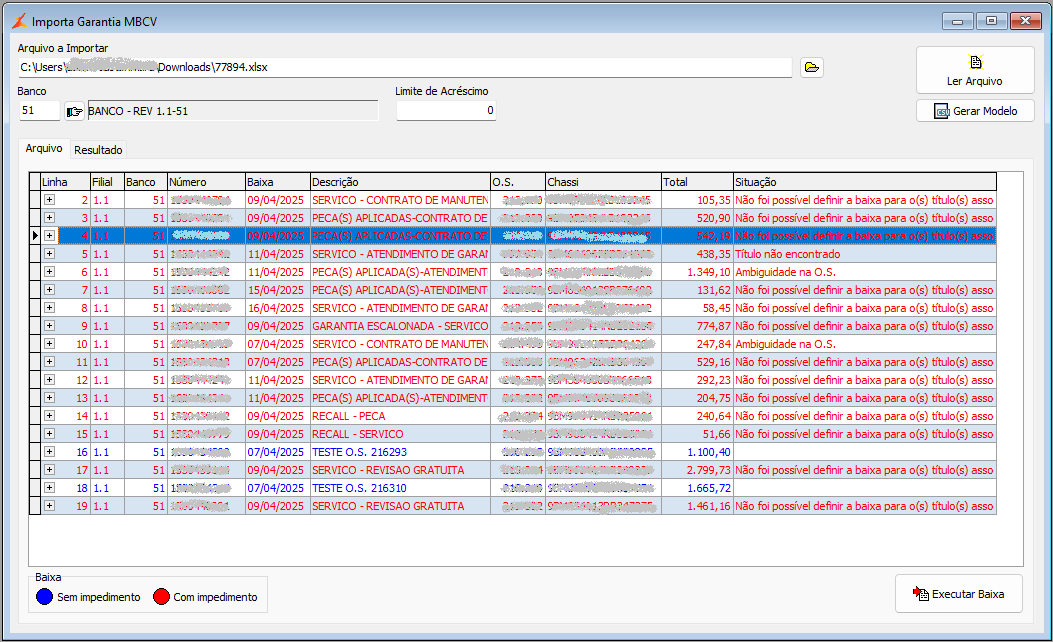Click the row indicator arrow of Linha 4
Screen dimensions: 1053x642
click(x=35, y=236)
